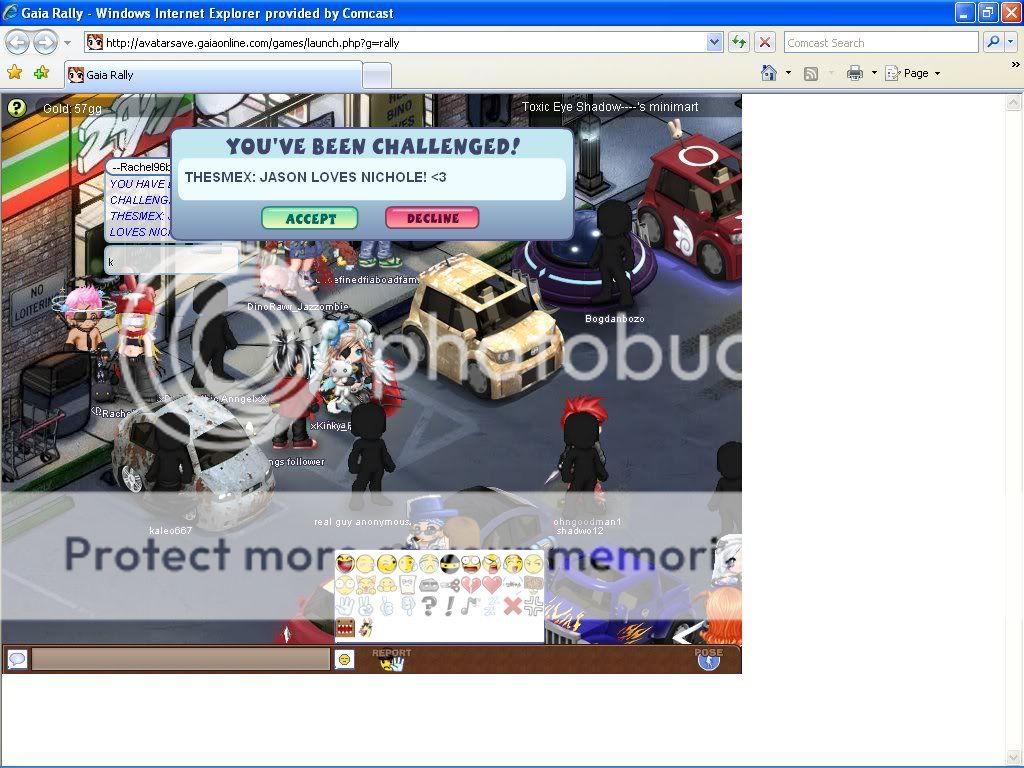
Task: Open the game help question mark
Action: pos(16,108)
